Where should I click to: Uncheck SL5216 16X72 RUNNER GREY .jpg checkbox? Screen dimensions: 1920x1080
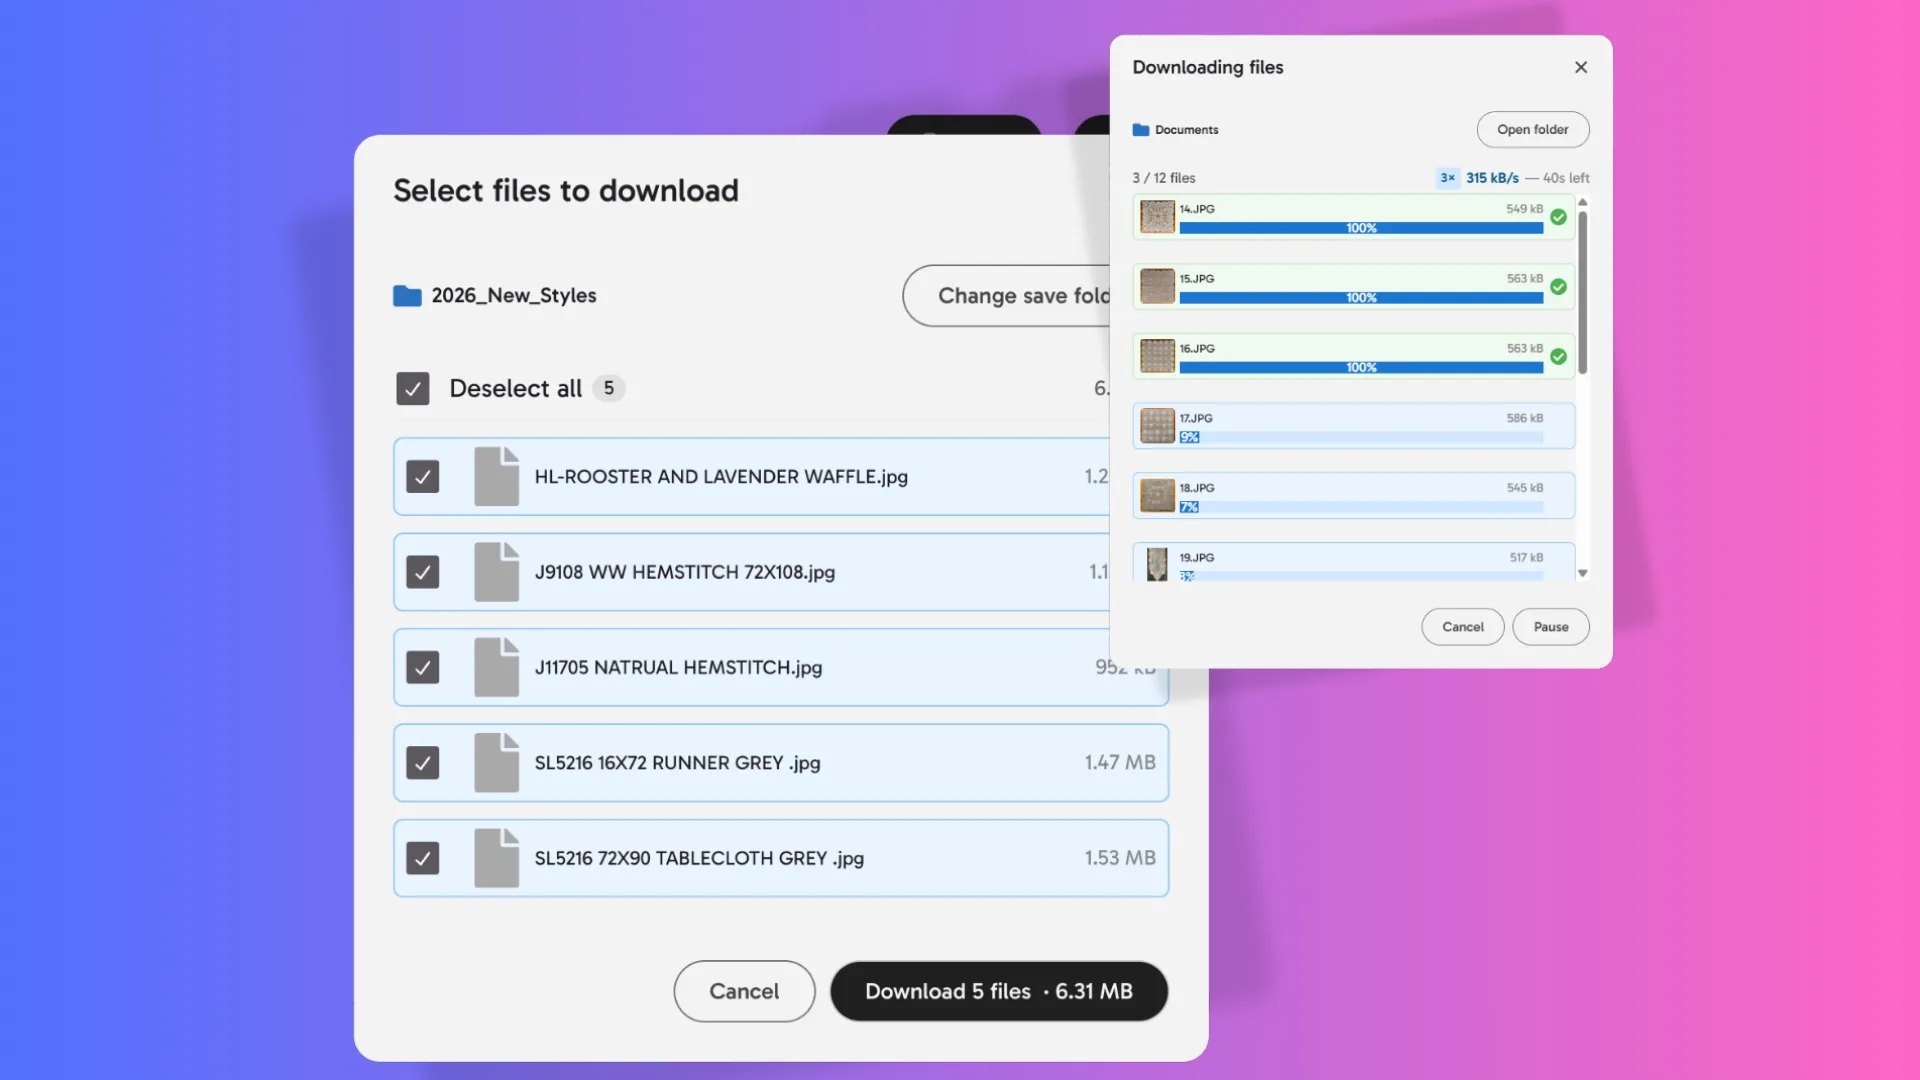pyautogui.click(x=423, y=763)
